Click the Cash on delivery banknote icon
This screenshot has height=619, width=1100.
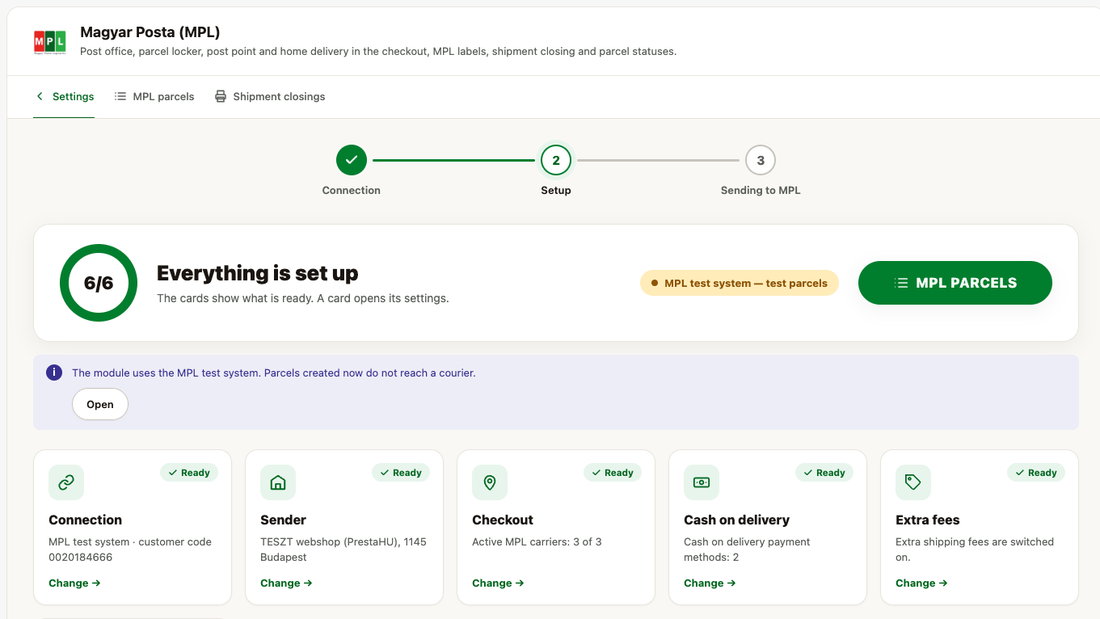pyautogui.click(x=702, y=482)
